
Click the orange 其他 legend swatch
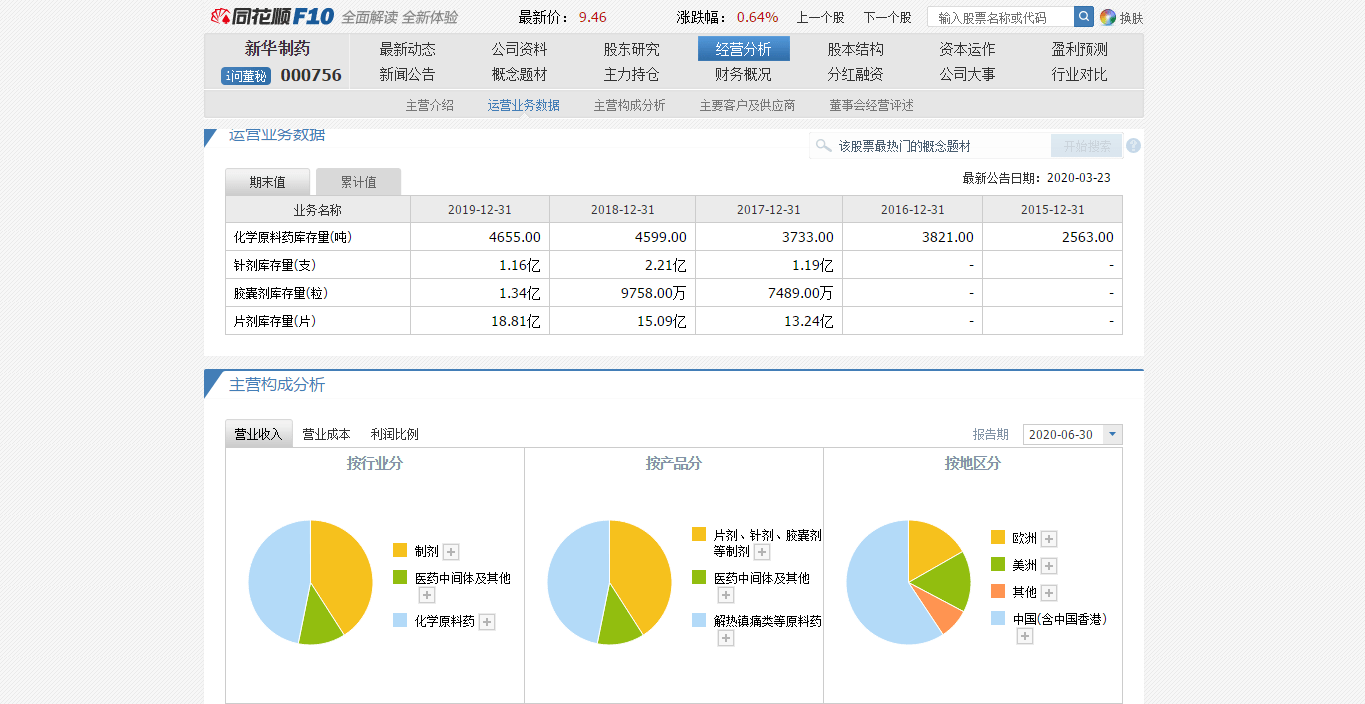point(998,591)
